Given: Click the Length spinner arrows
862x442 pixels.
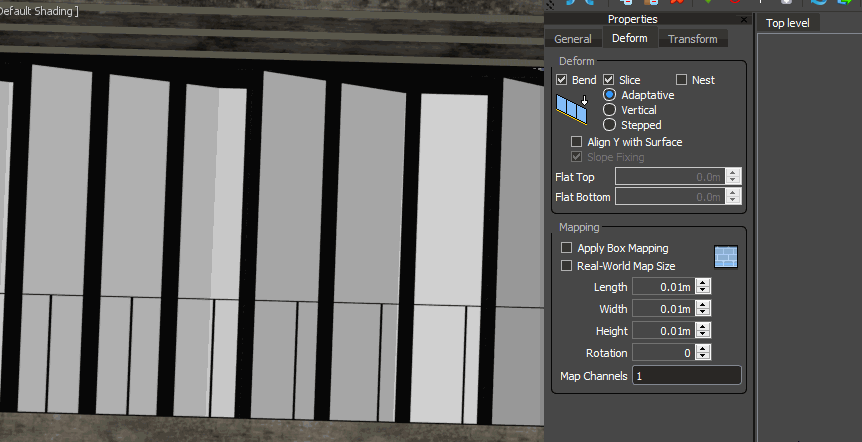Looking at the screenshot, I should pyautogui.click(x=703, y=287).
